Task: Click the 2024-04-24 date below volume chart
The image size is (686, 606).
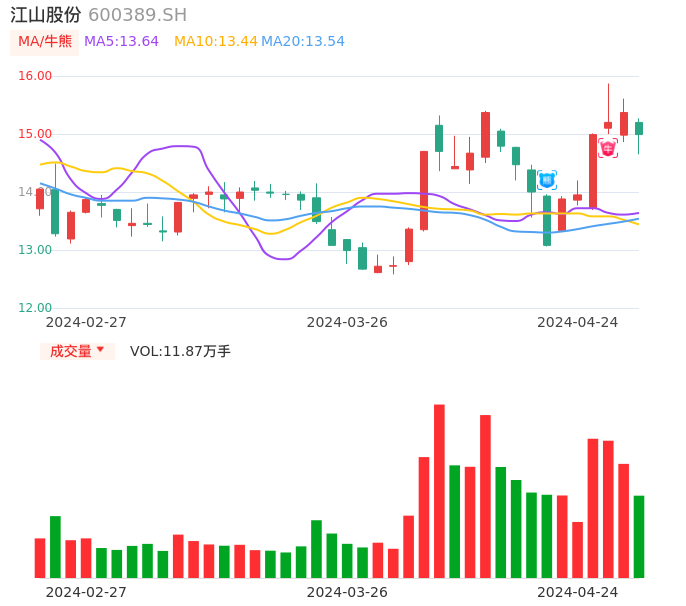Action: click(578, 591)
